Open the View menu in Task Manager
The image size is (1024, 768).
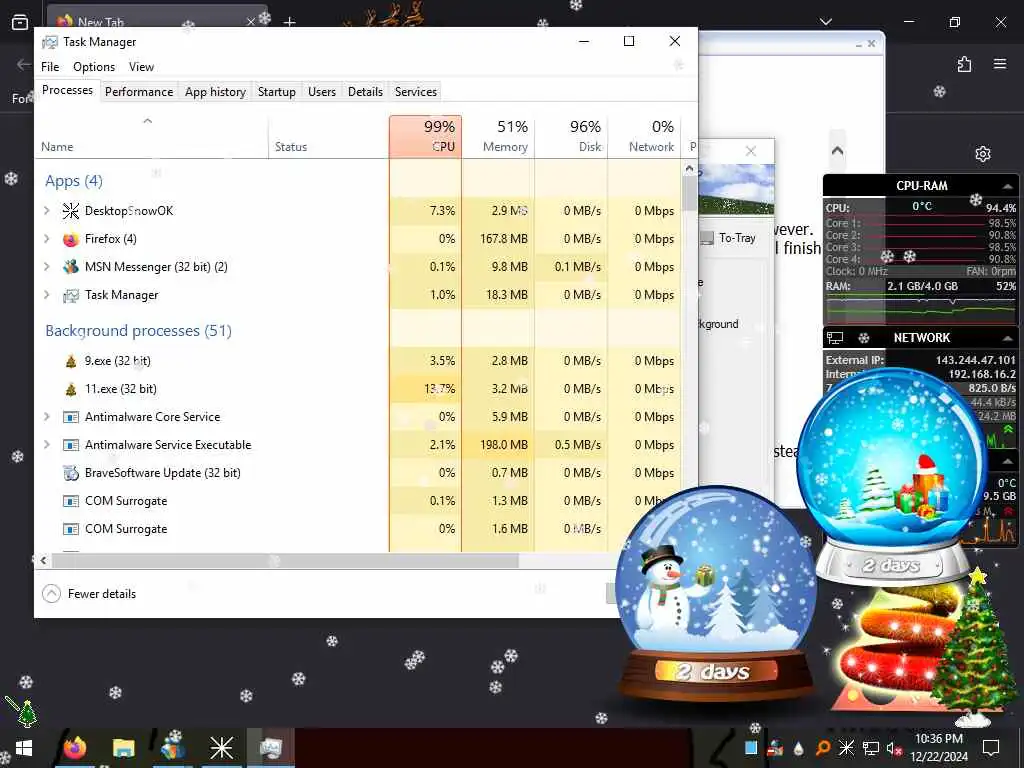point(141,67)
